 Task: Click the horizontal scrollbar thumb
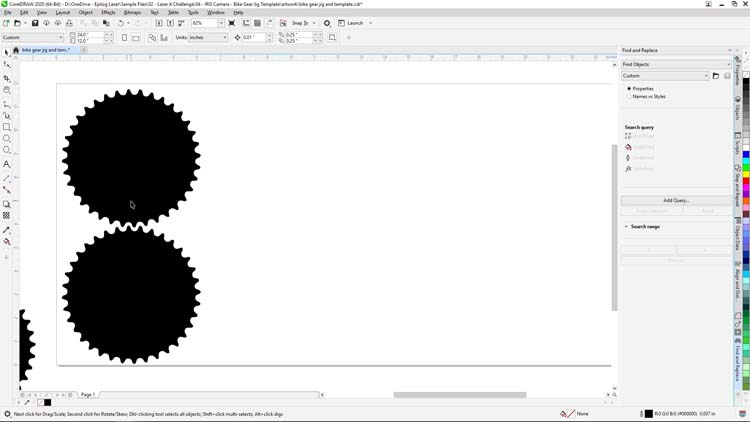[460, 395]
